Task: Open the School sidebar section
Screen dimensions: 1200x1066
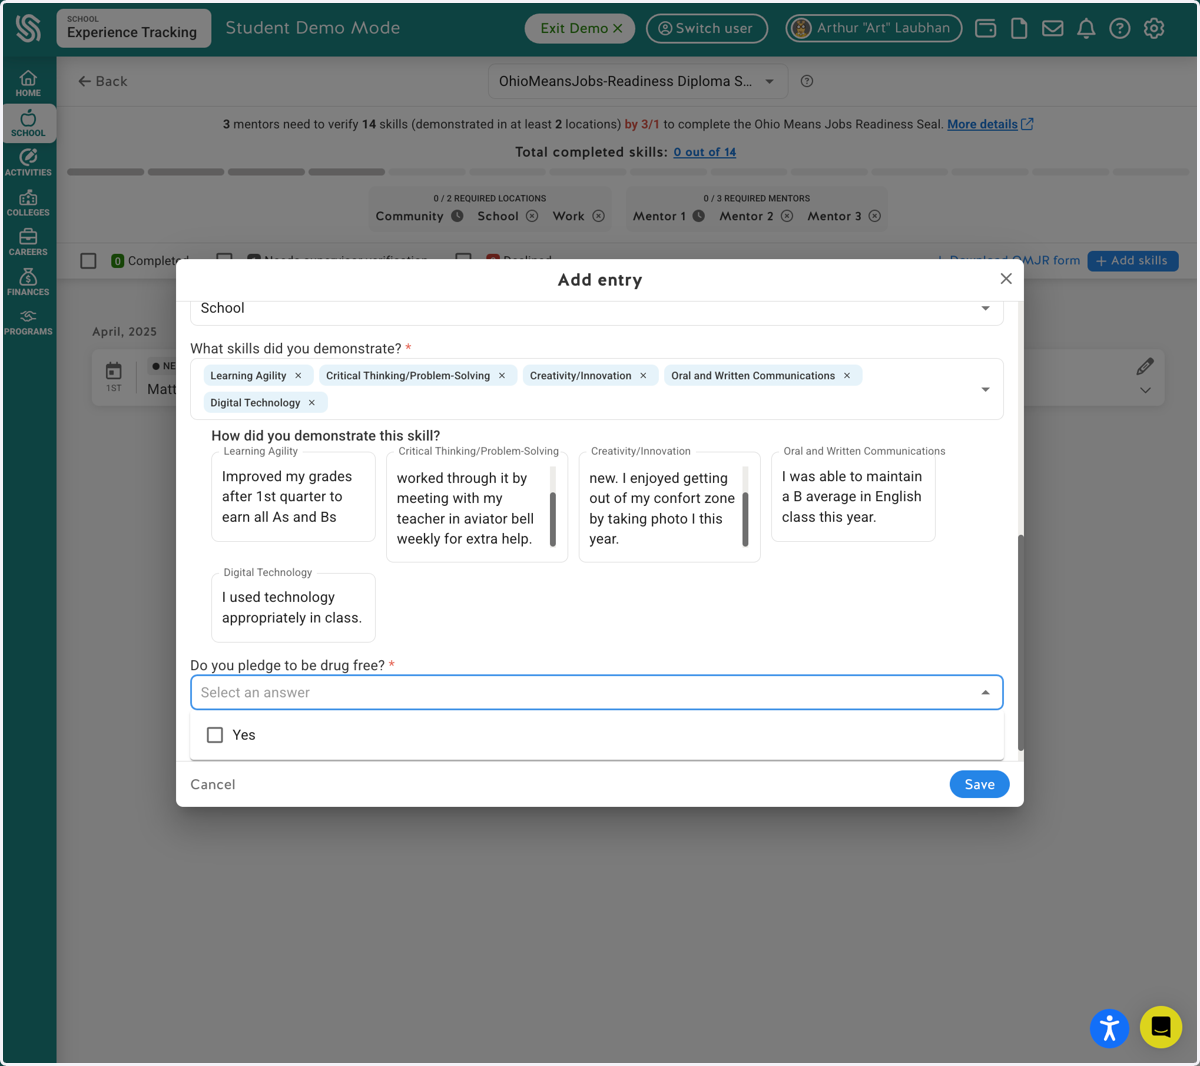Action: [x=28, y=123]
